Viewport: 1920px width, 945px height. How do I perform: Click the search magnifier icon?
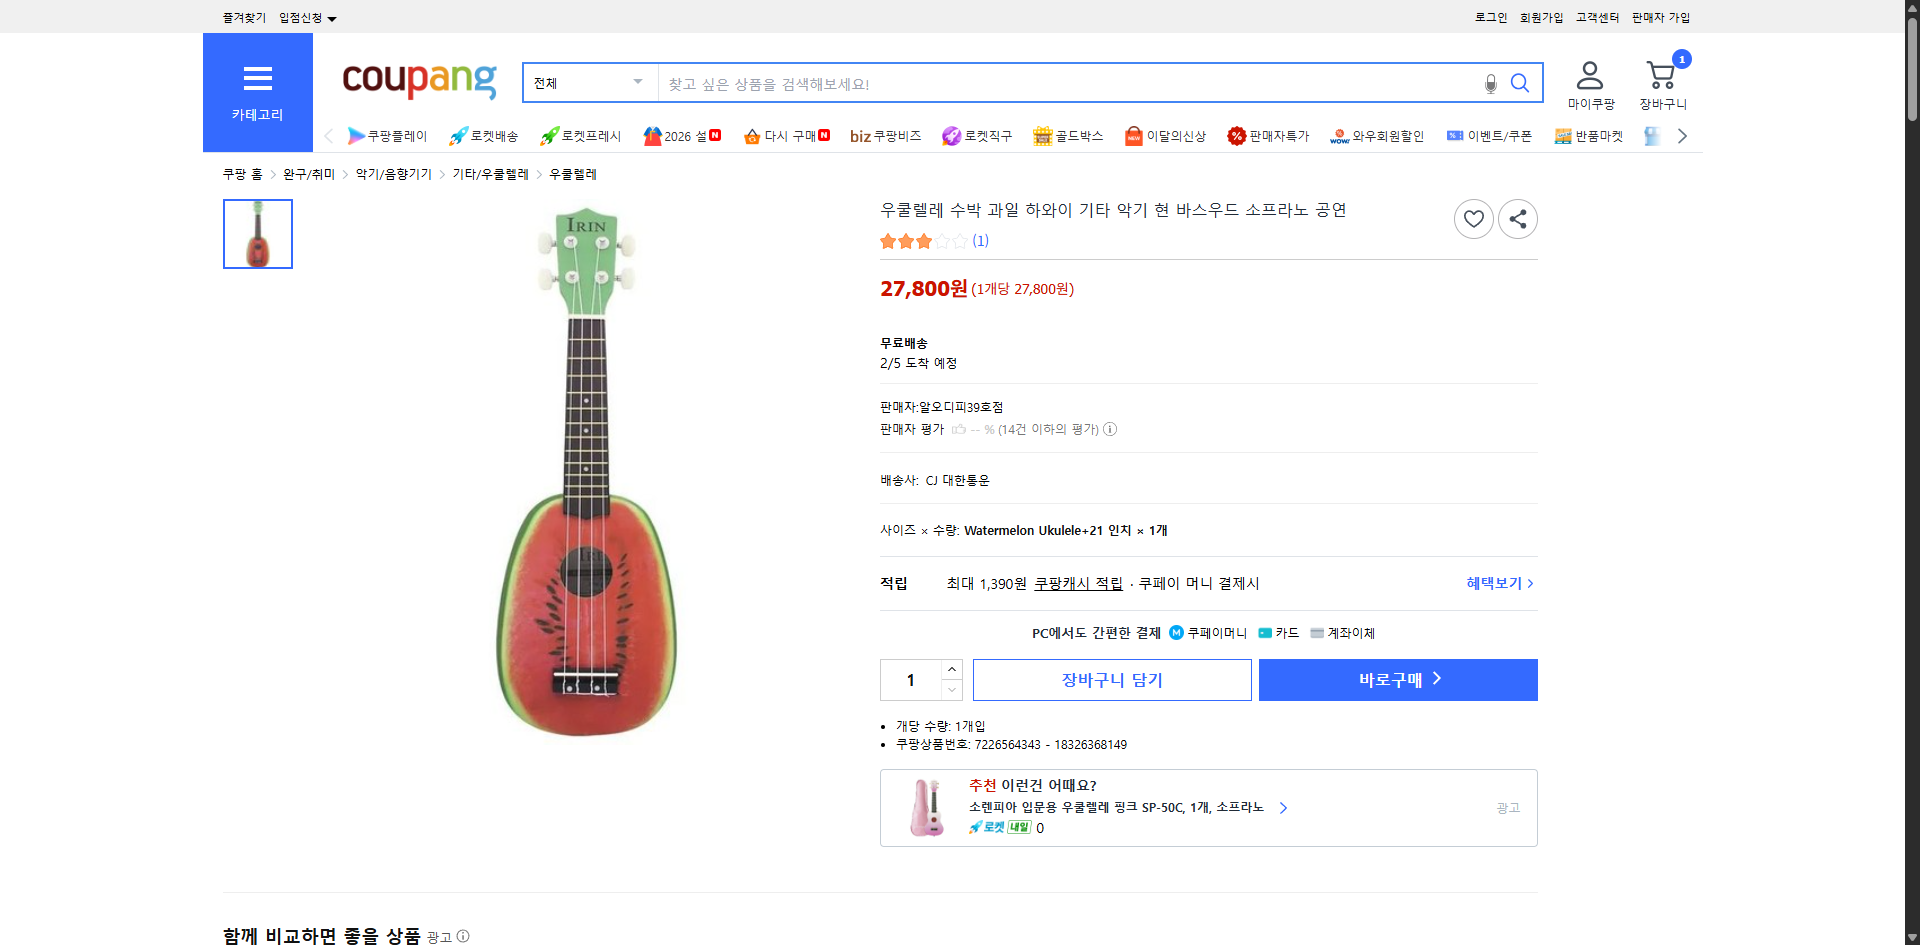pos(1520,83)
